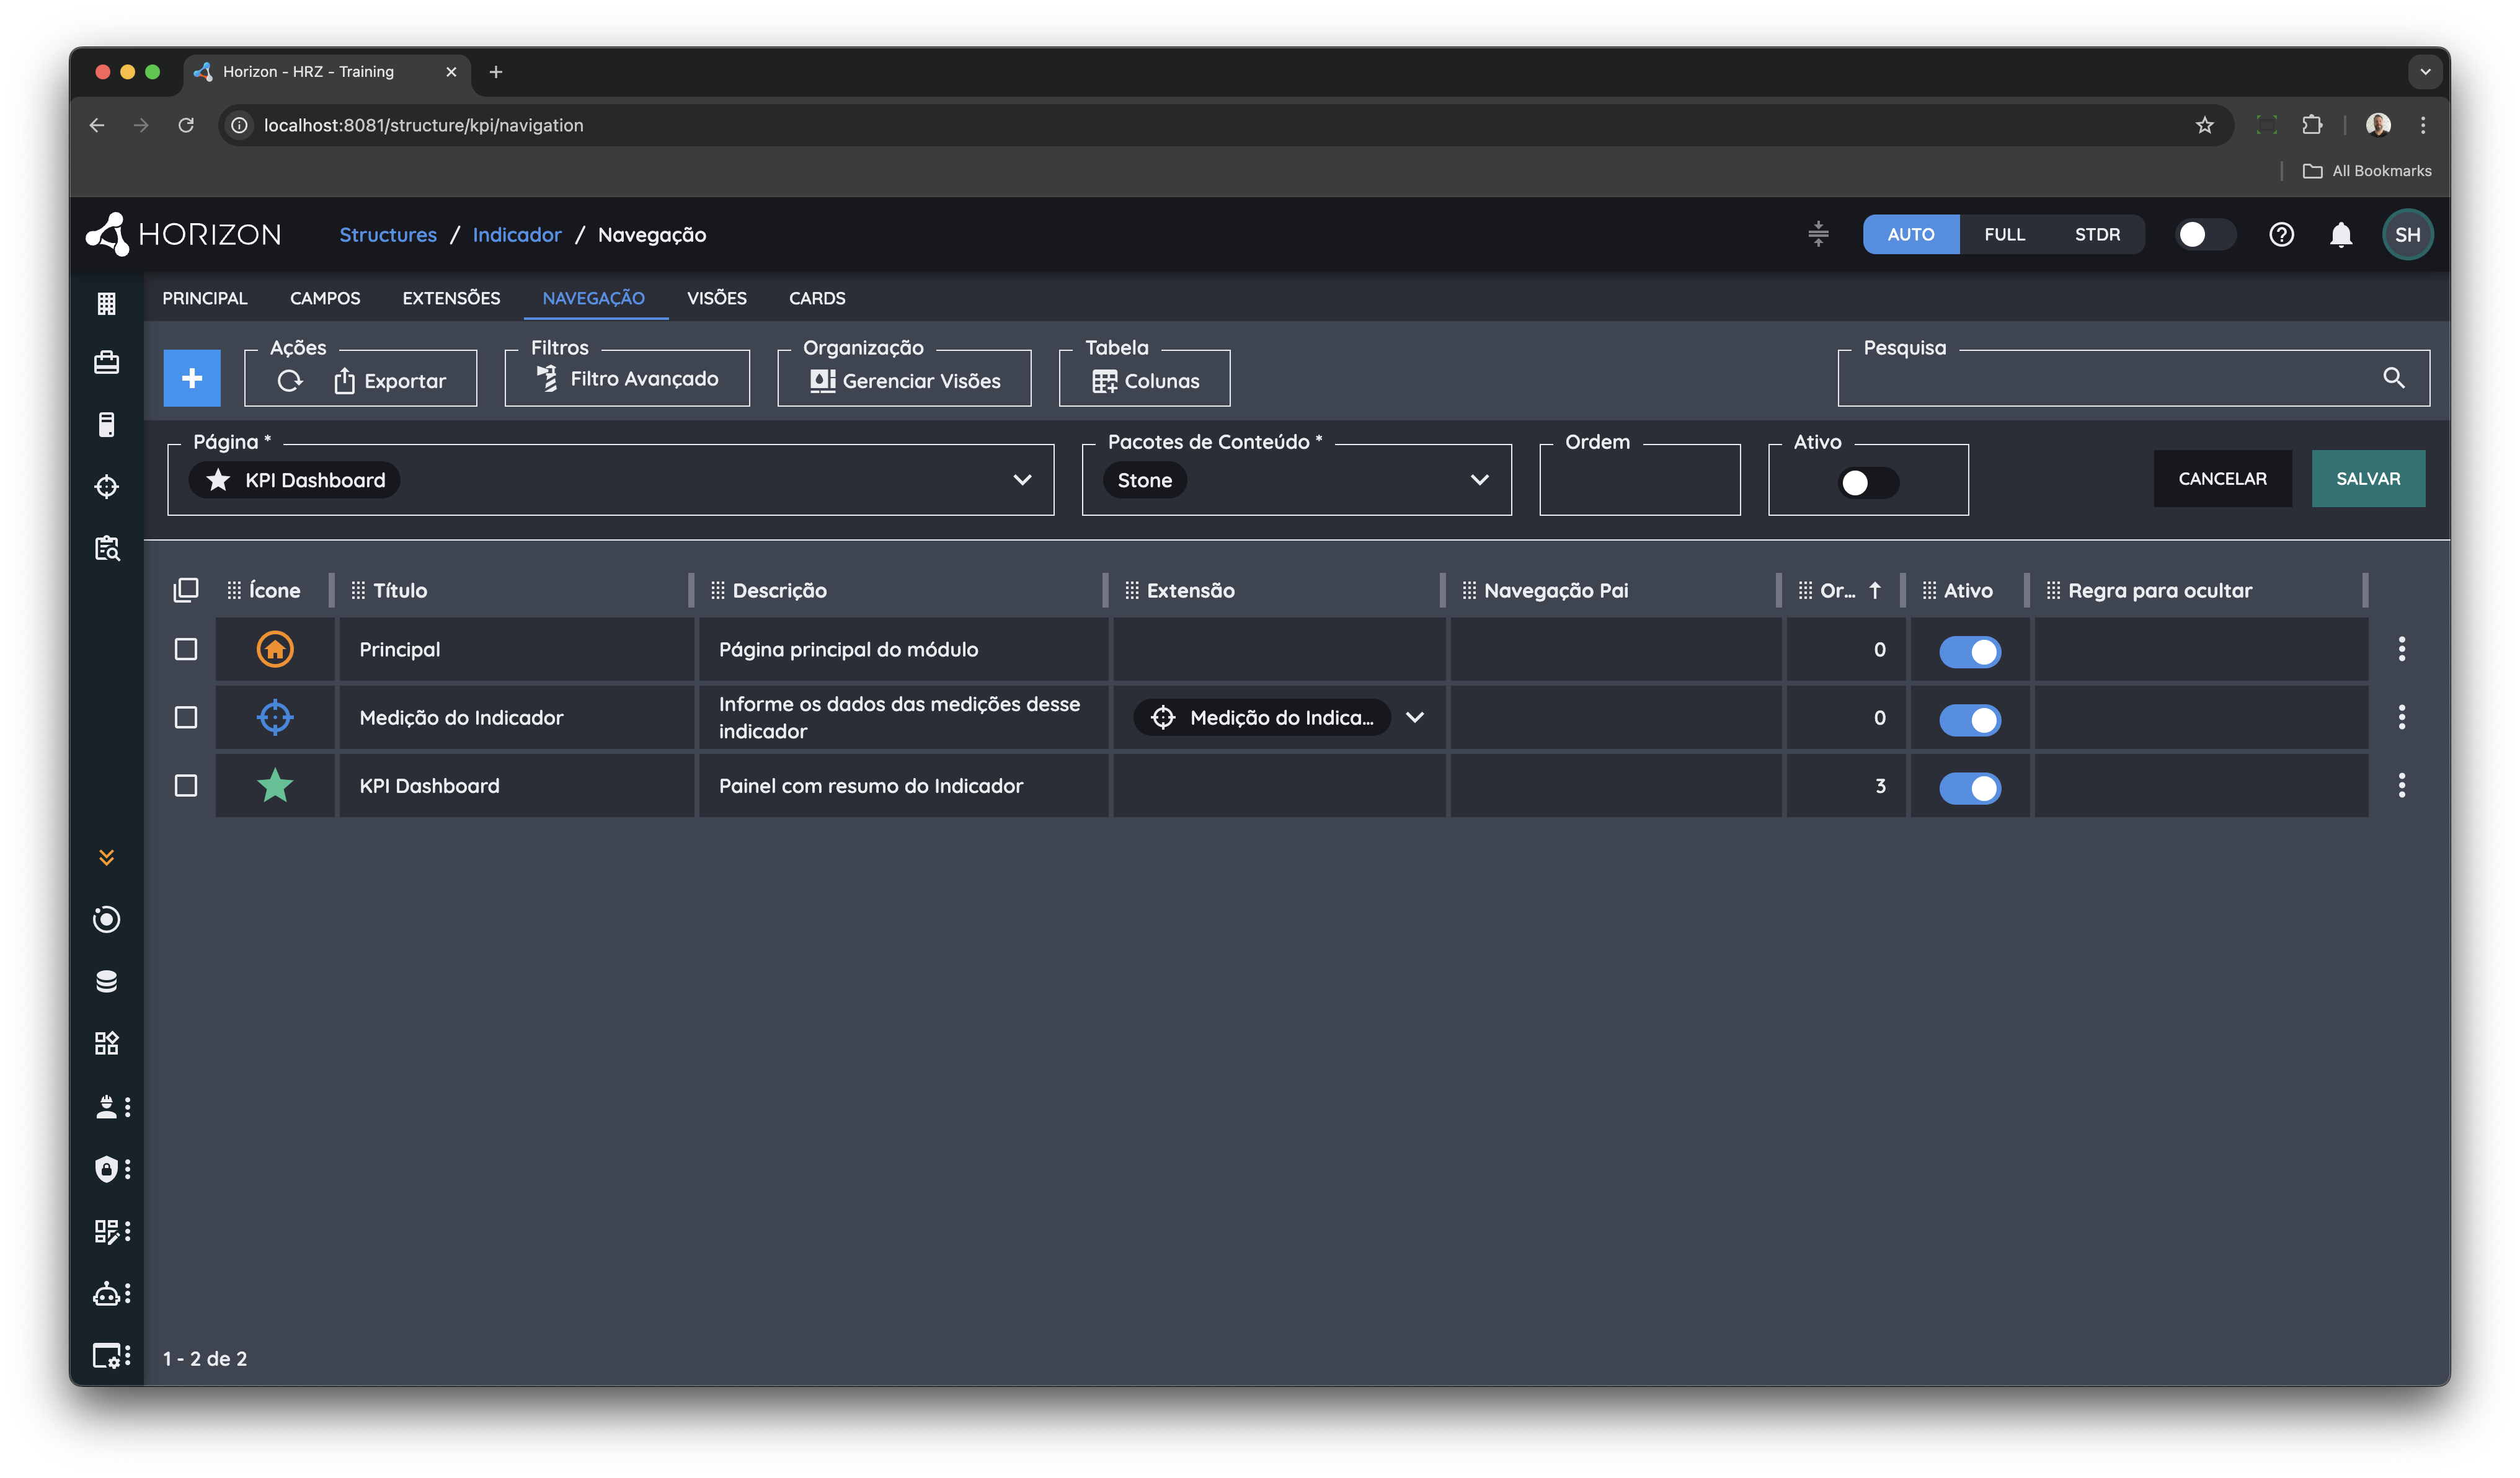Switch to the PRINCIPAL tab

coord(205,298)
